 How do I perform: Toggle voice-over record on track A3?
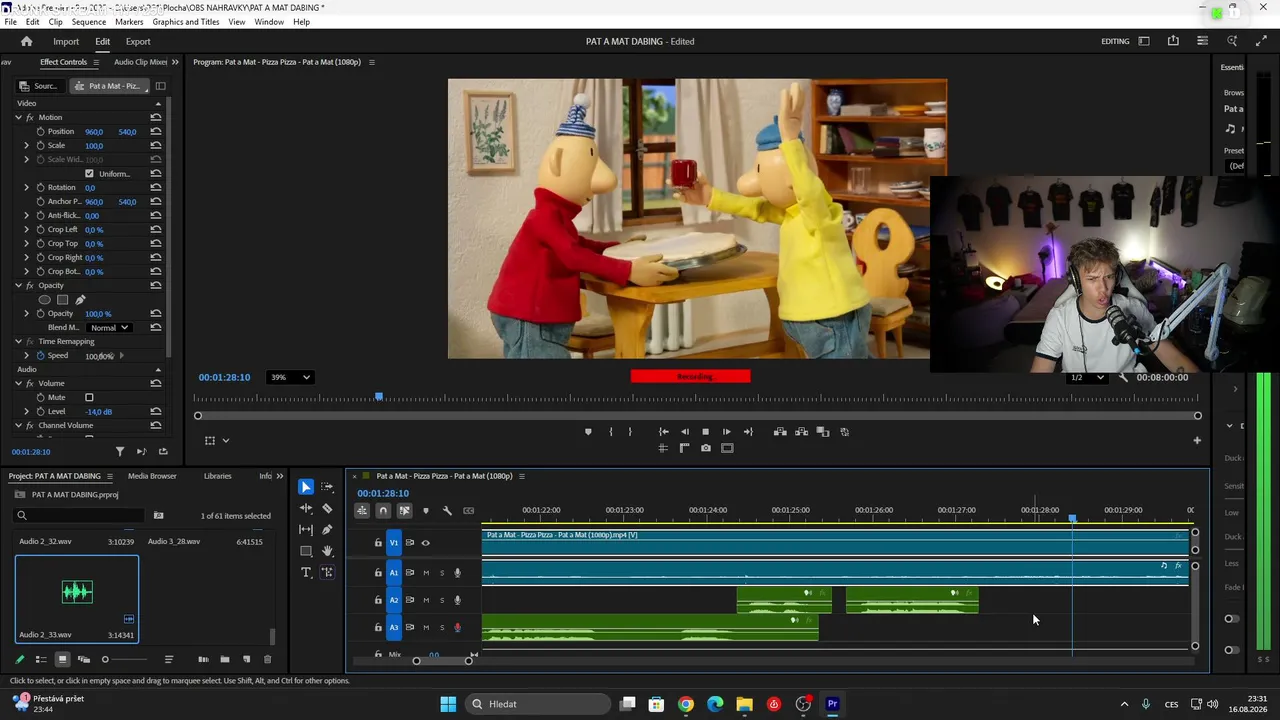(458, 627)
